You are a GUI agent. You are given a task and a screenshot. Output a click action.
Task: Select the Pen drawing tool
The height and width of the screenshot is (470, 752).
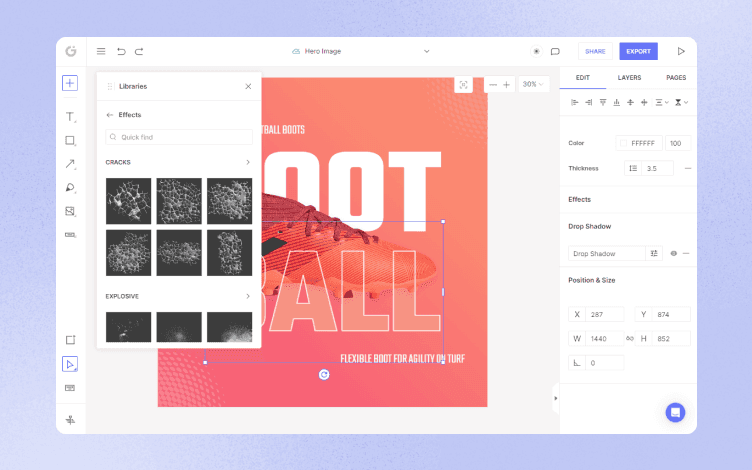coord(70,188)
